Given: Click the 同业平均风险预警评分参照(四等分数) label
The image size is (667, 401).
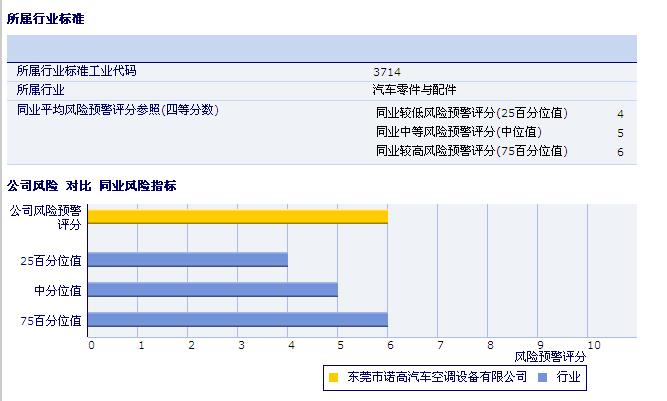Looking at the screenshot, I should (117, 109).
